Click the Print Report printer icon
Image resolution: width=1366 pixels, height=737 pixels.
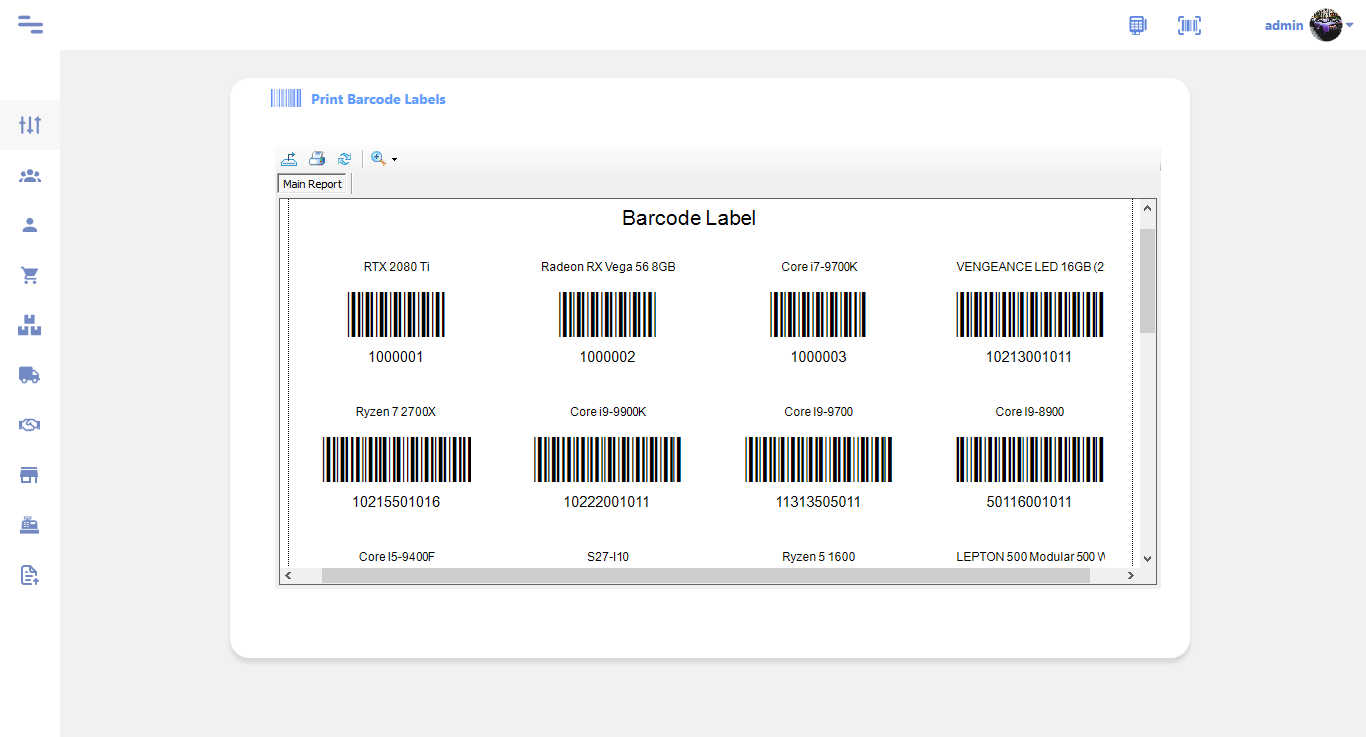tap(317, 158)
